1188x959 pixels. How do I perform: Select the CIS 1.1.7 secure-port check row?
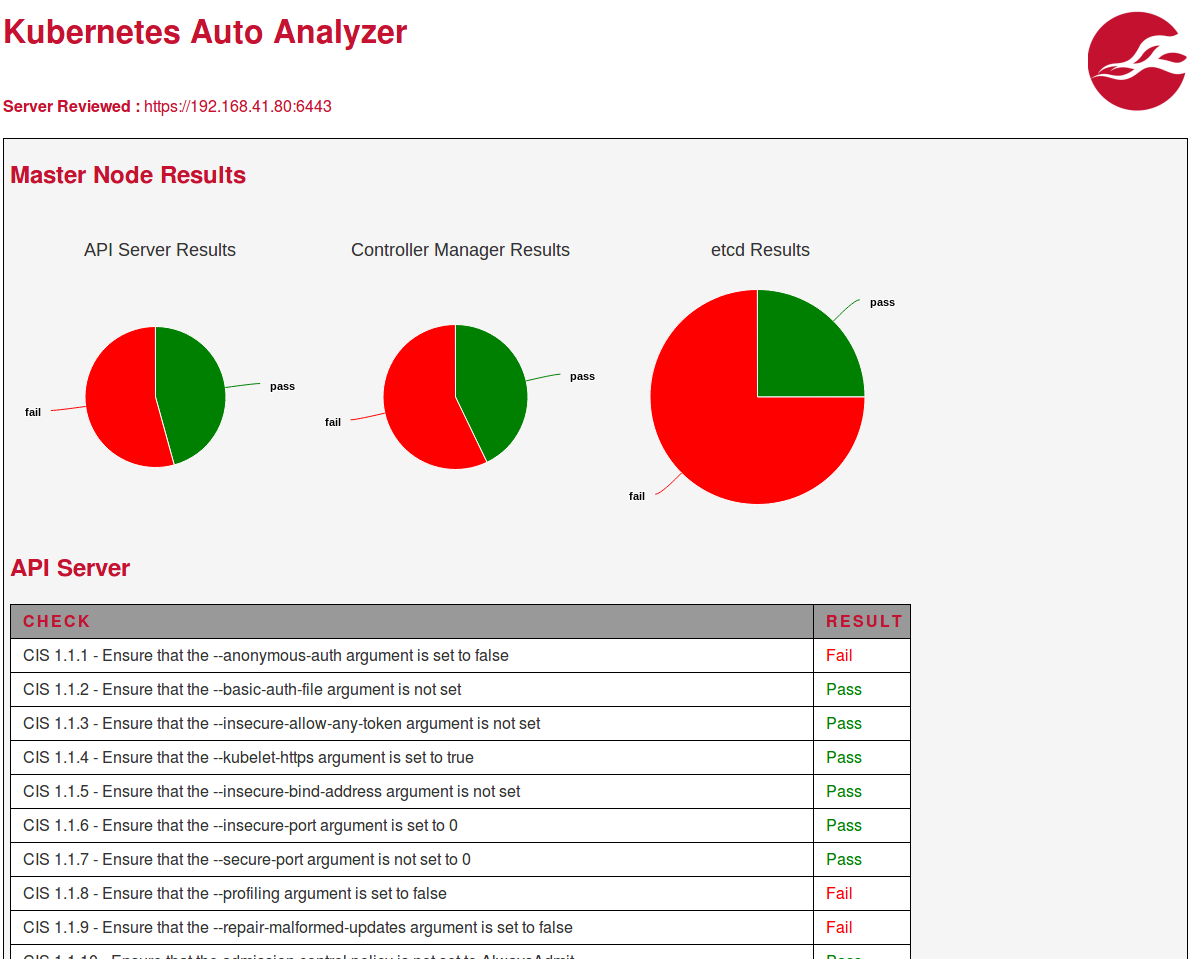[461, 860]
